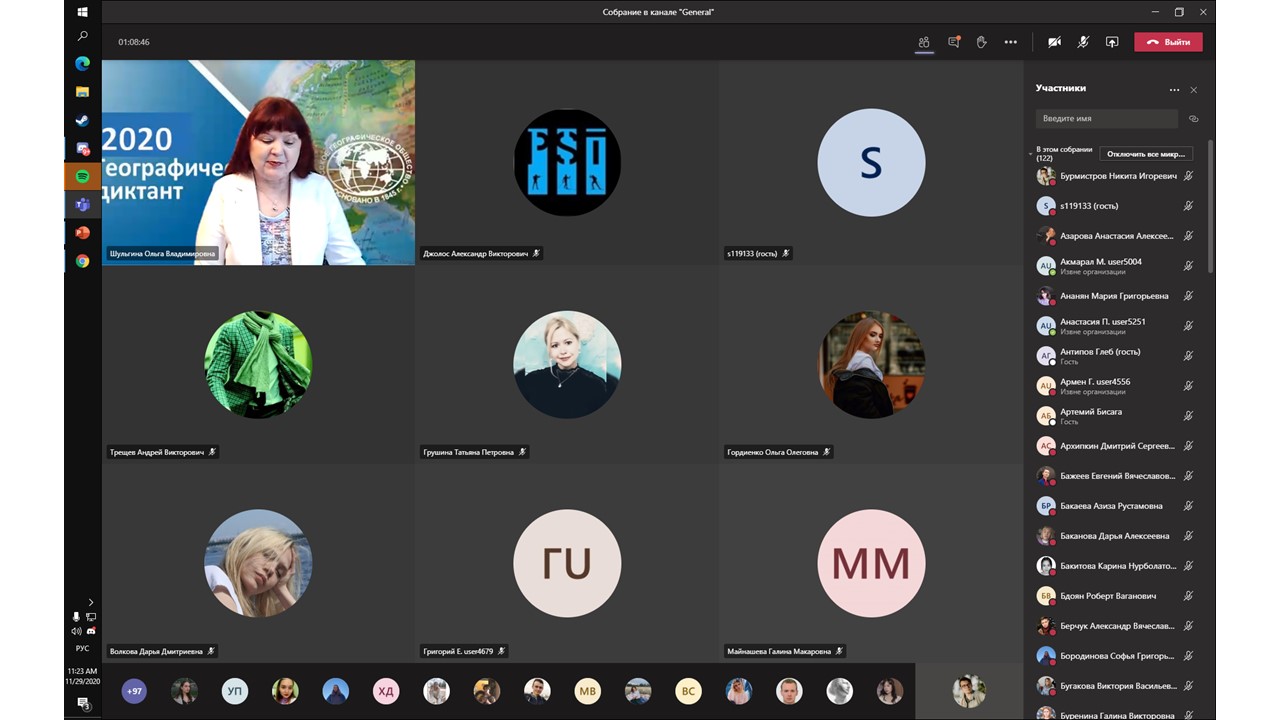The width and height of the screenshot is (1280, 720).
Task: Click the mic icon beside Бурмистров Никита Игоревич
Action: tap(1188, 176)
